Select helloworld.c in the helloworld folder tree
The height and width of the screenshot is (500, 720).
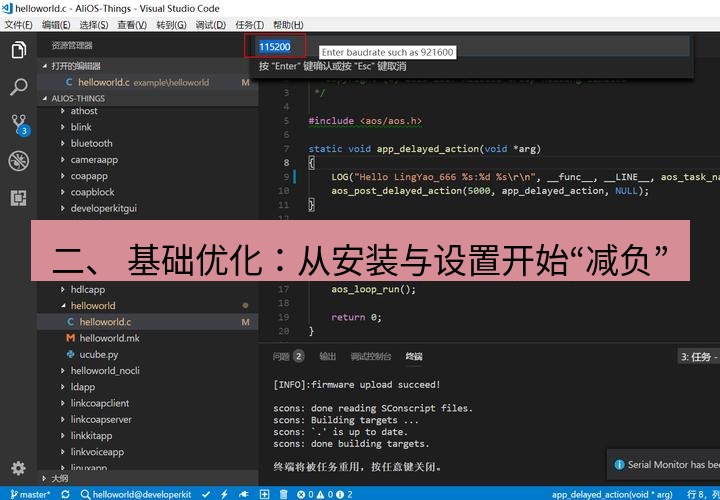tap(147, 322)
